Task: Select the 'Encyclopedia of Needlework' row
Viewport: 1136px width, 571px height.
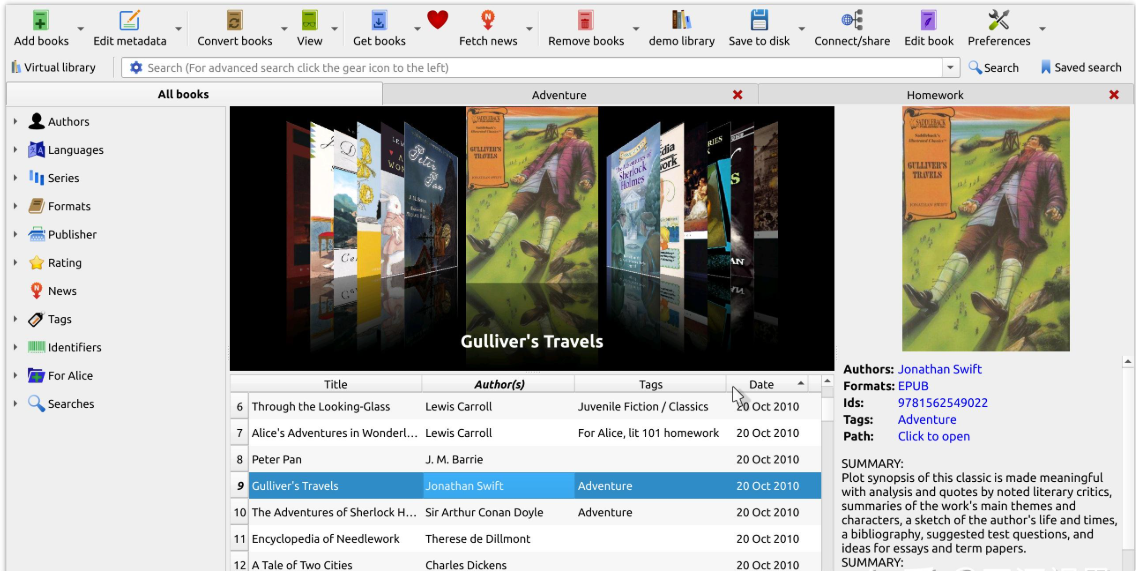Action: coord(526,538)
